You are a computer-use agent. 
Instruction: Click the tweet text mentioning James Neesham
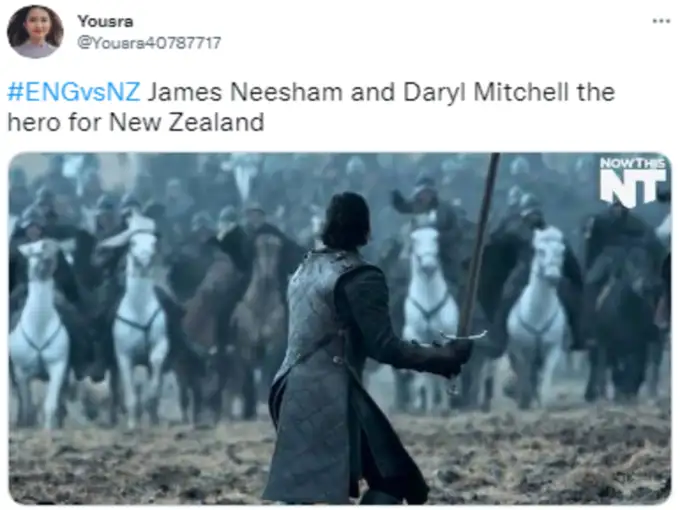(x=311, y=107)
